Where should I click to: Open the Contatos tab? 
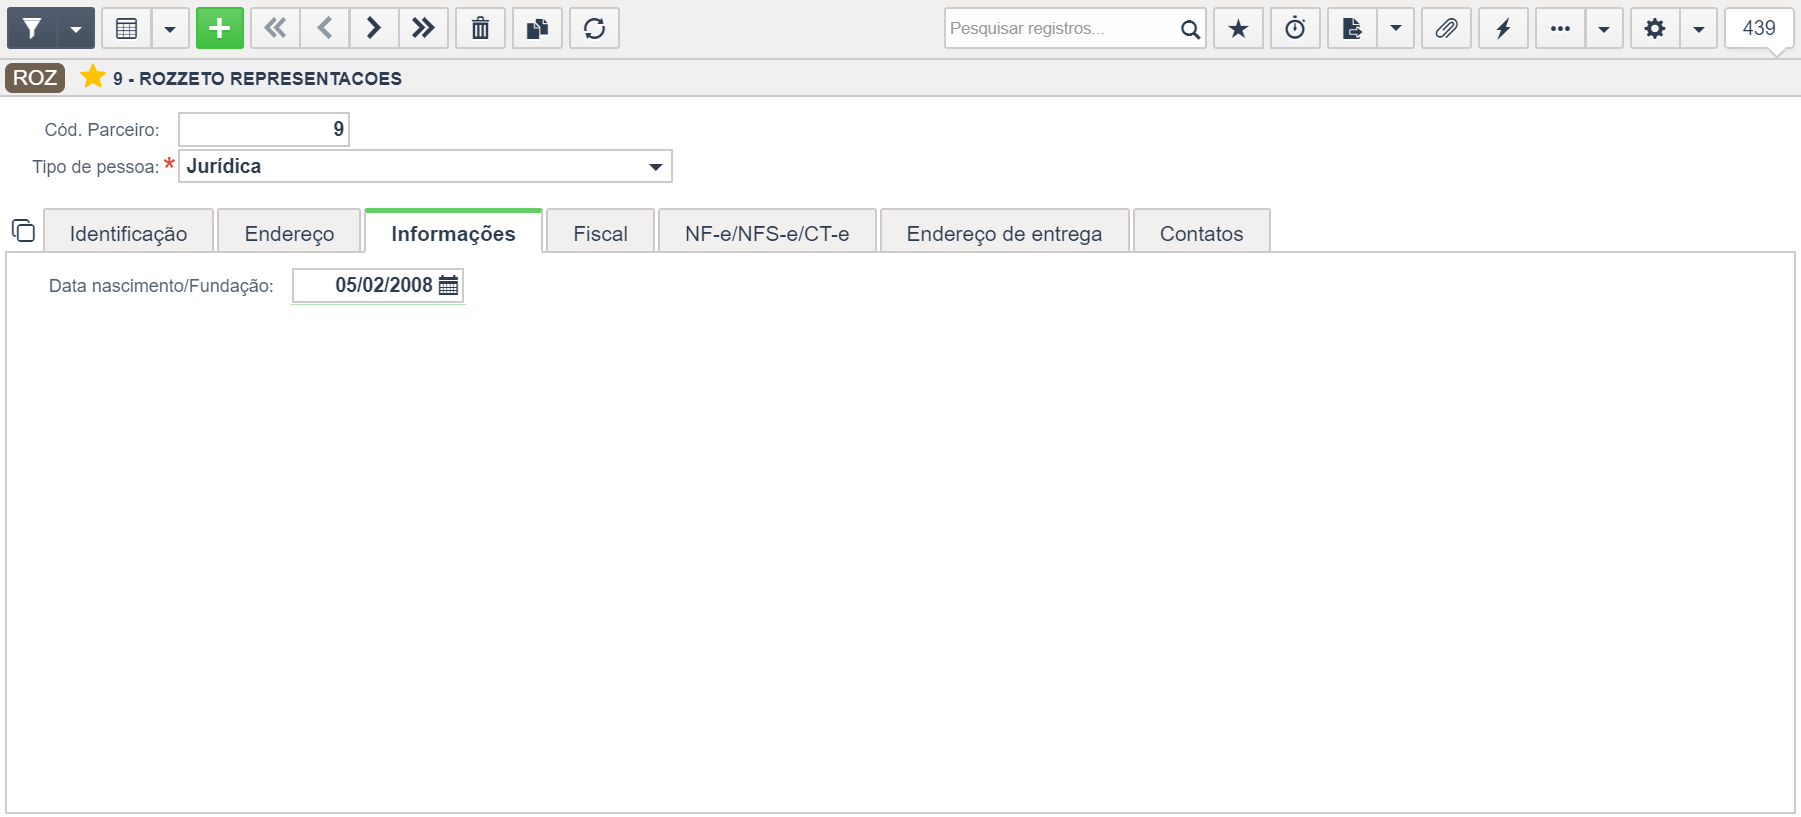coord(1202,231)
